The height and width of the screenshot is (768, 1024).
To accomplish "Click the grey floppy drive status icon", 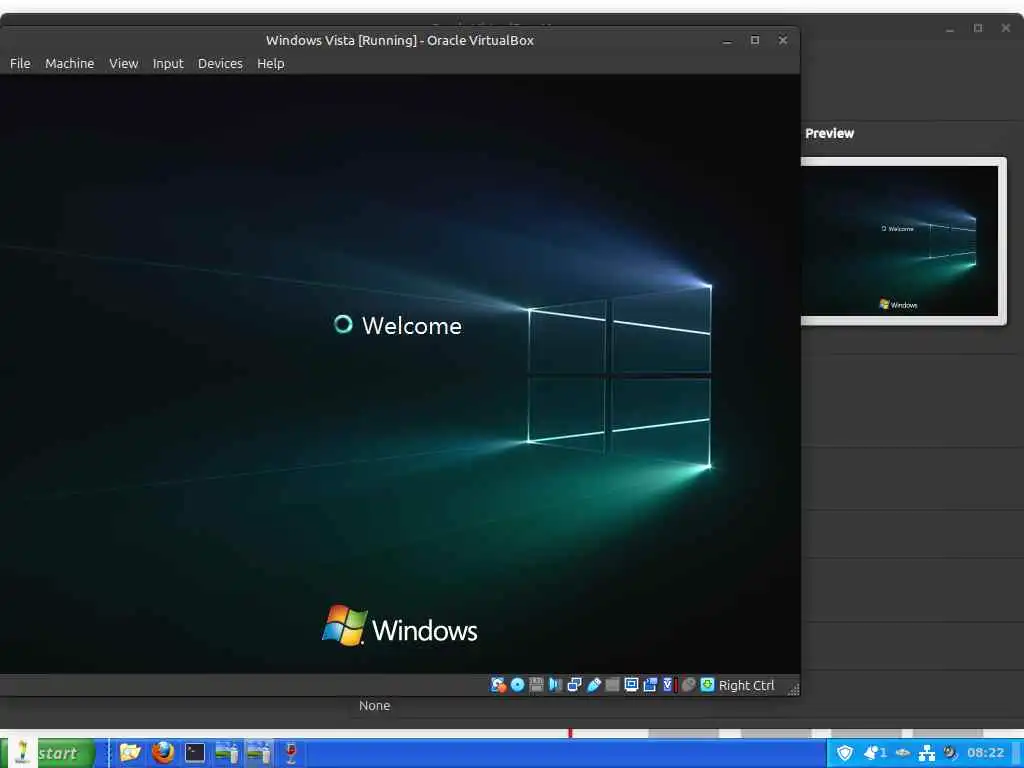I will 536,684.
